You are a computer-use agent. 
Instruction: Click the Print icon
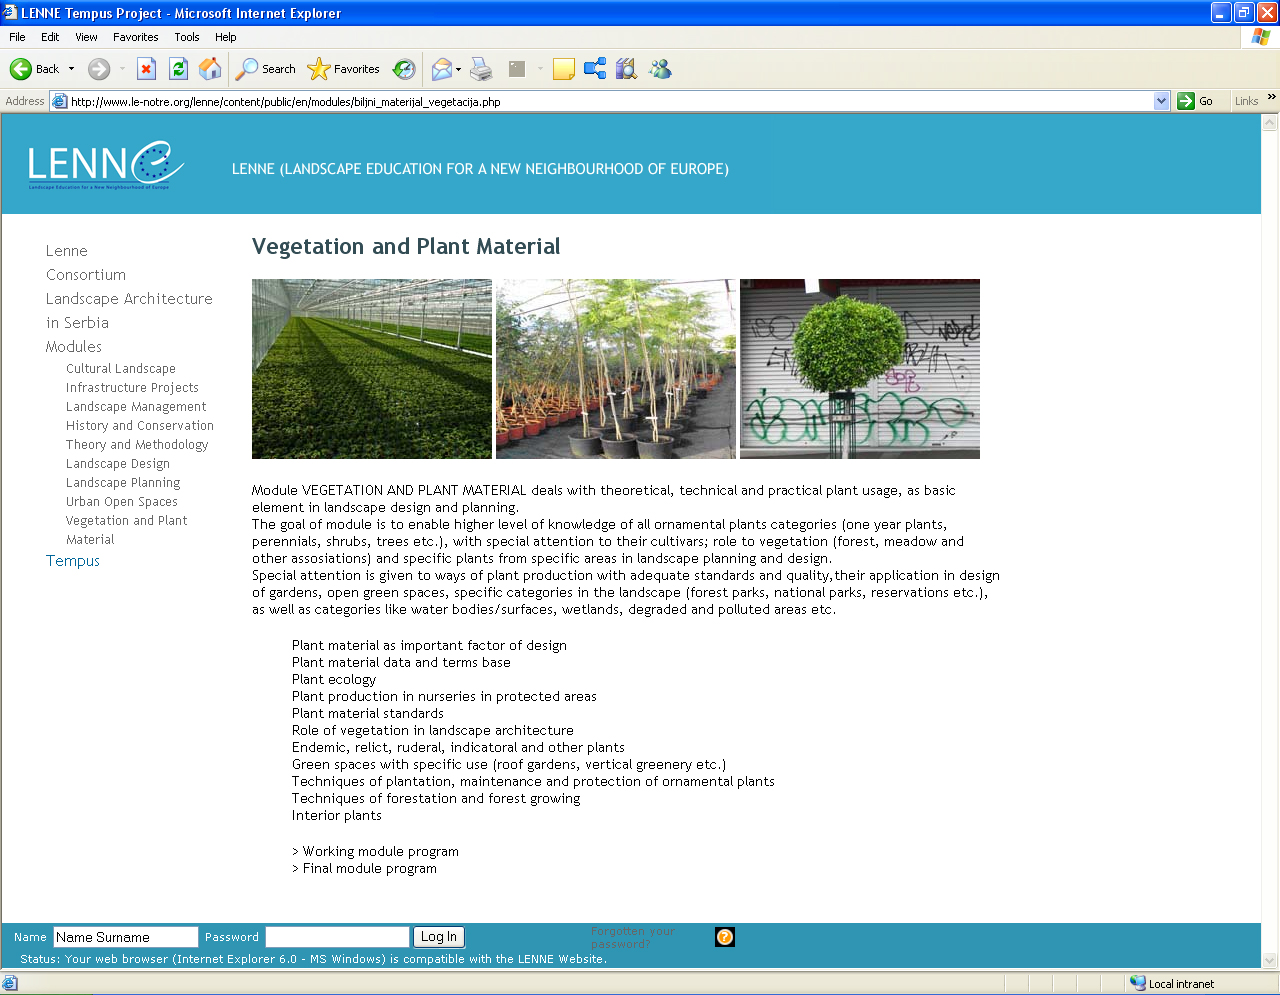(481, 69)
